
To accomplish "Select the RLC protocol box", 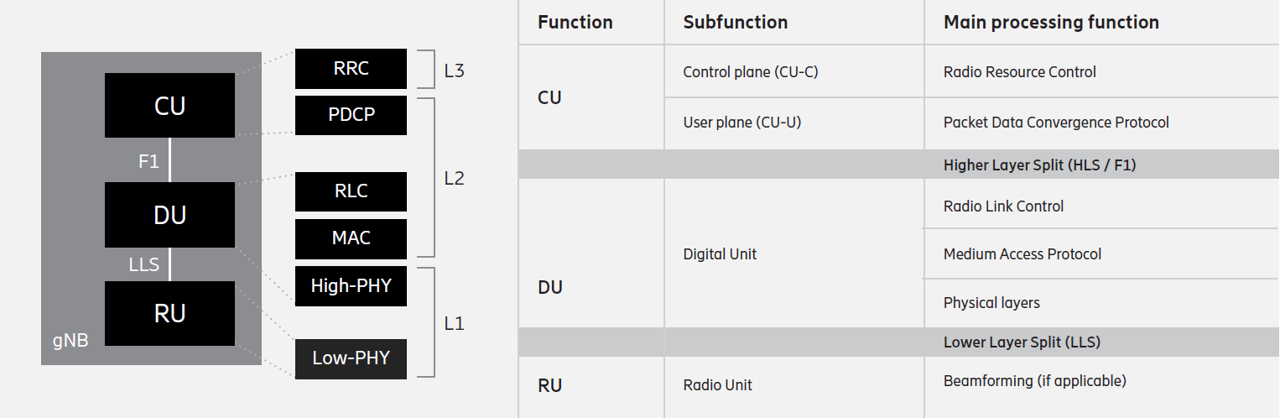I will [351, 192].
